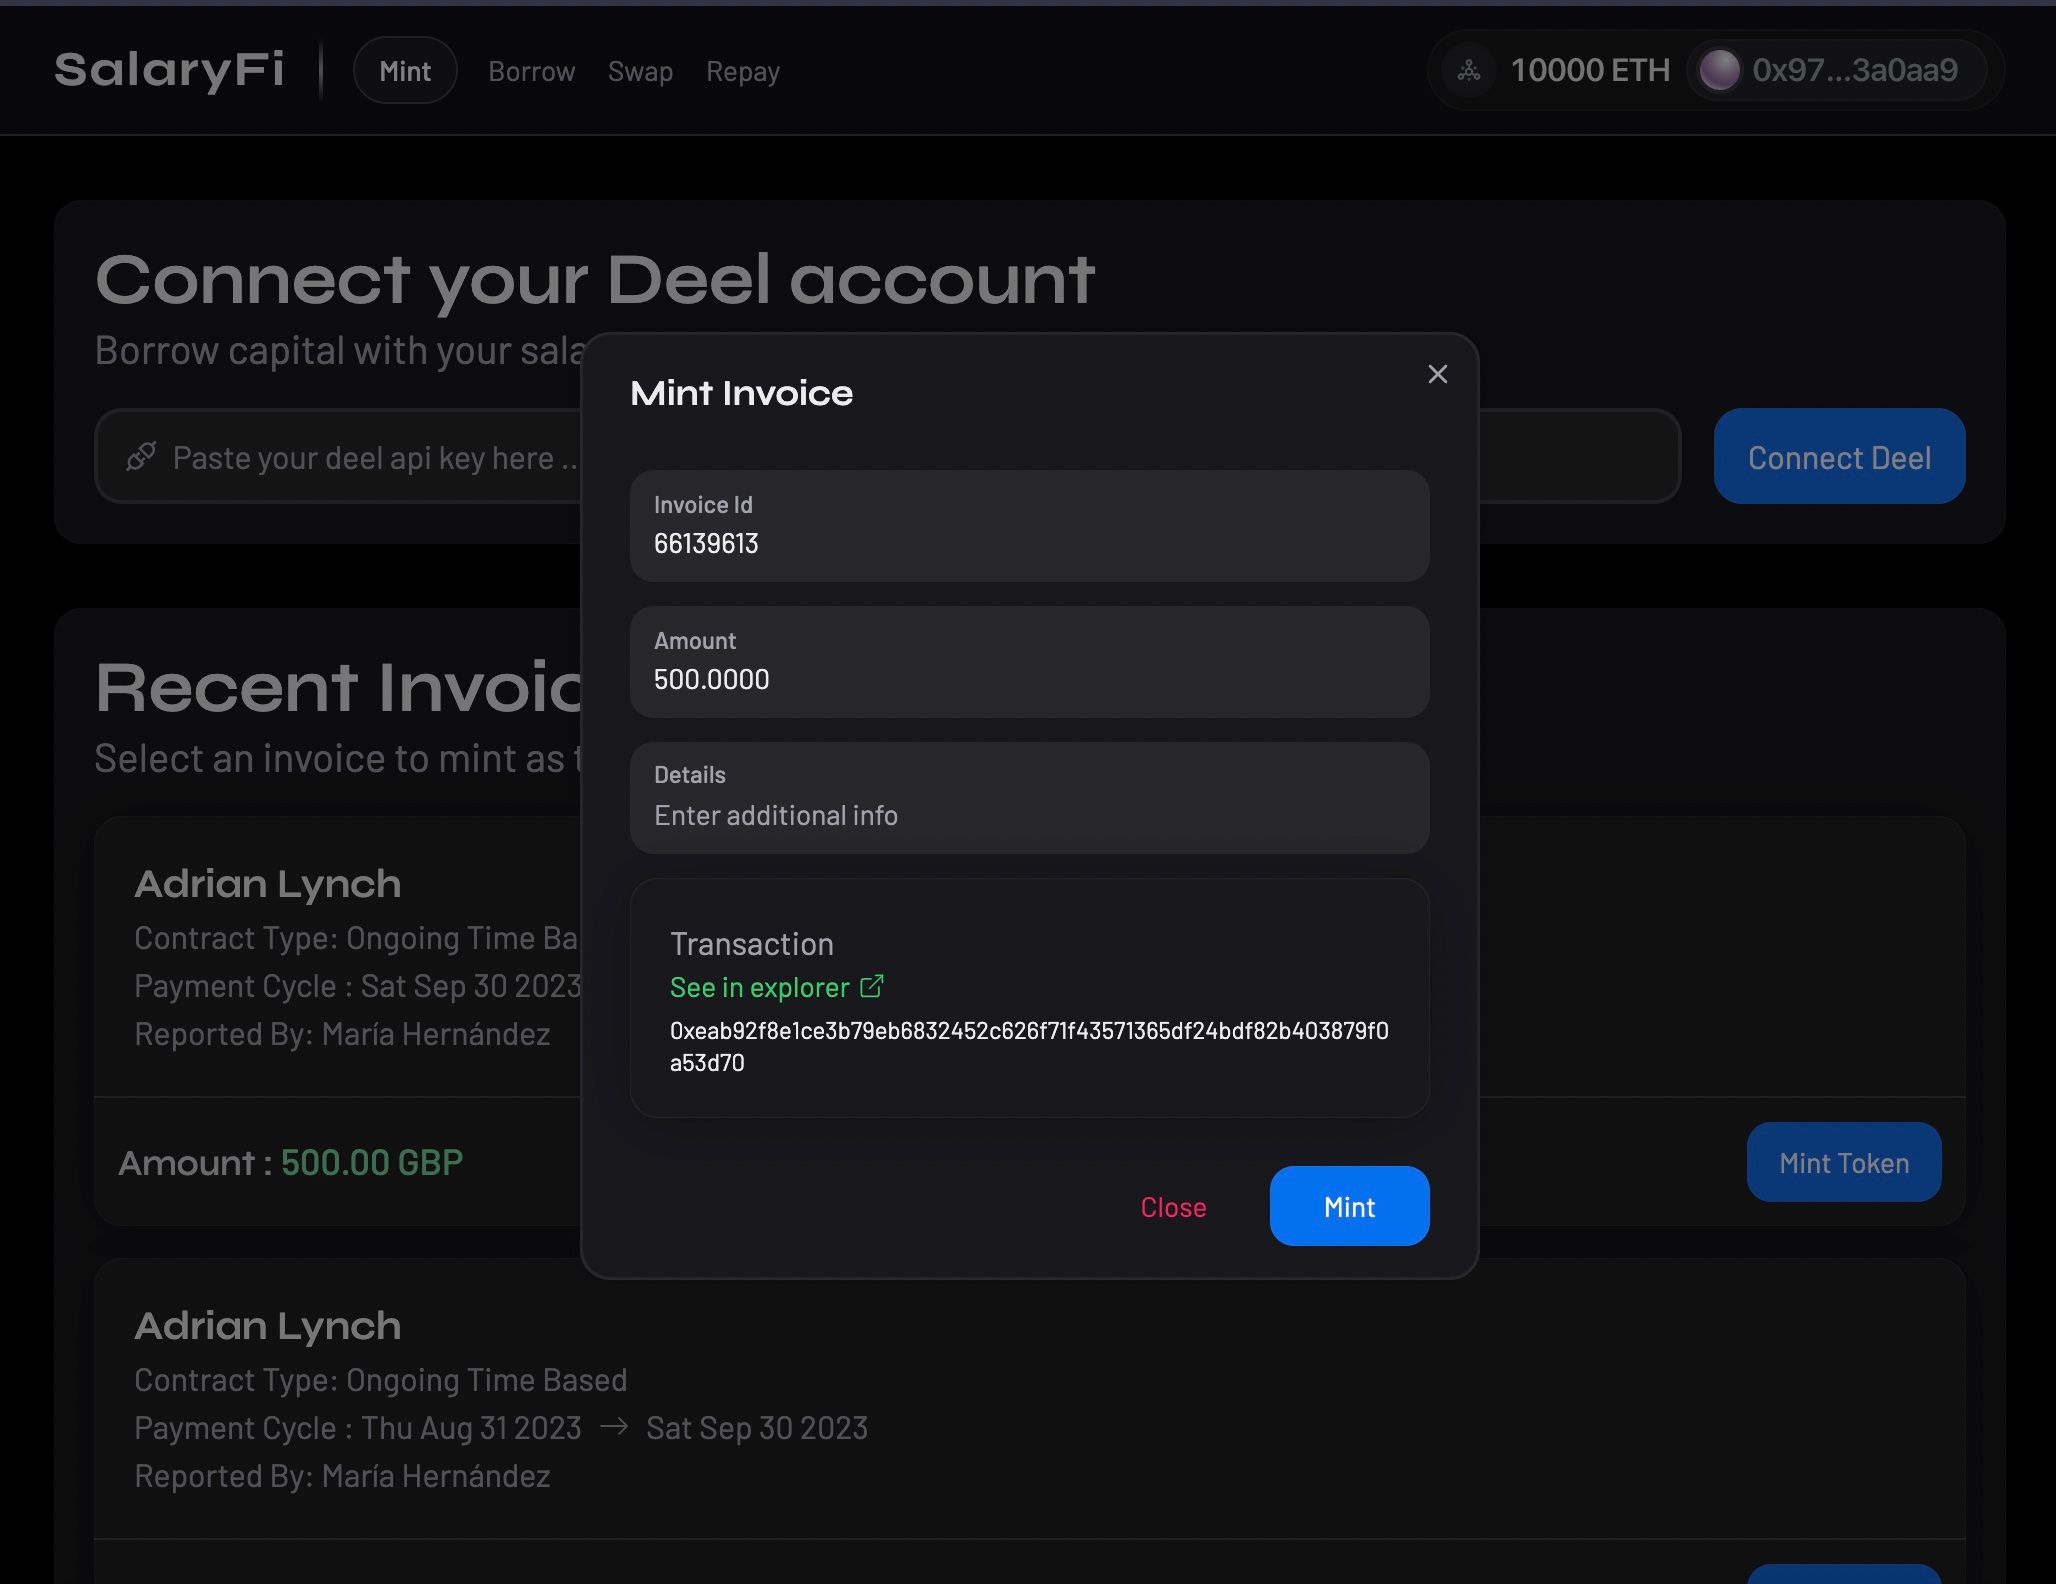Go to the Swap tab
This screenshot has height=1584, width=2056.
[640, 72]
